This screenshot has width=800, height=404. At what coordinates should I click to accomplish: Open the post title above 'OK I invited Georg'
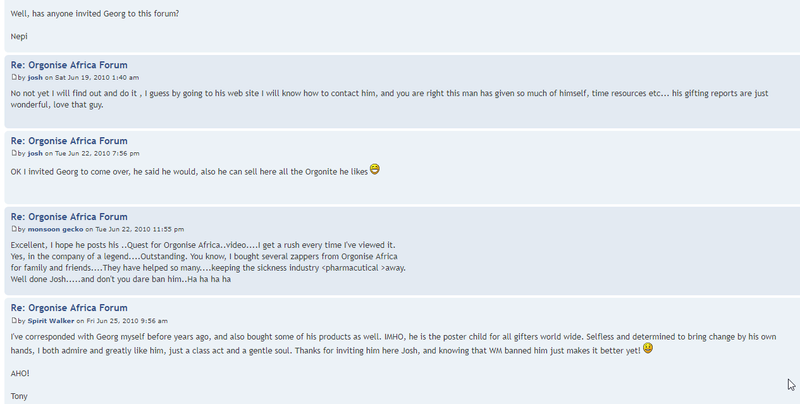69,141
